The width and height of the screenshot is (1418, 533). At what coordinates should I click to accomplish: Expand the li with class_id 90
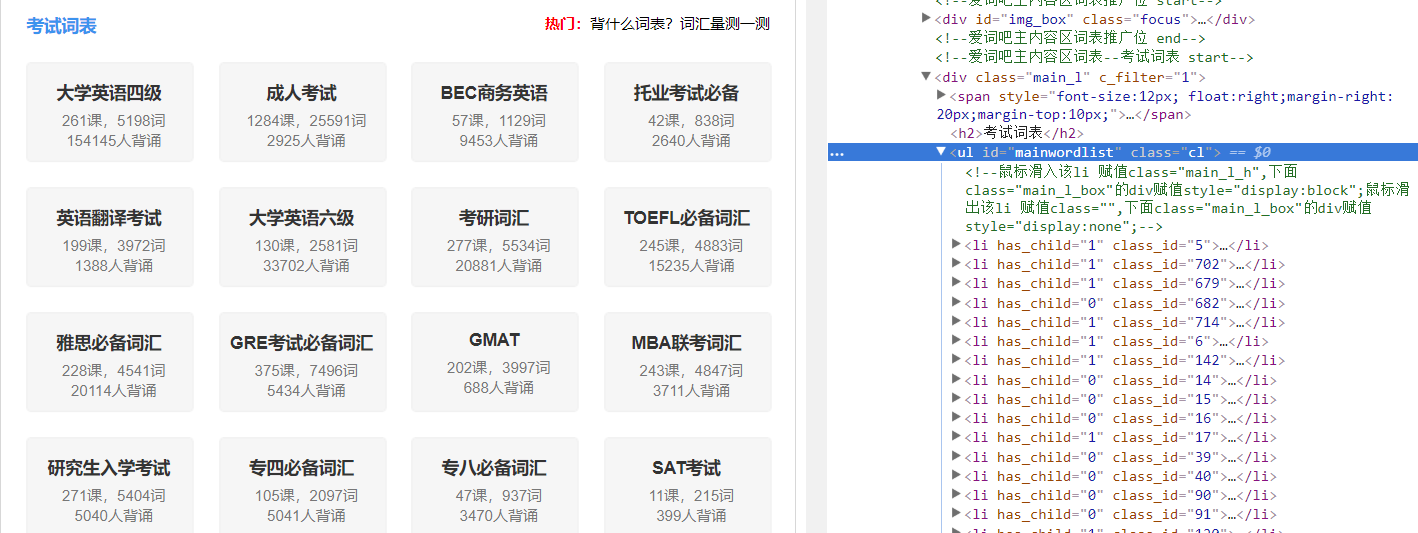(x=956, y=494)
